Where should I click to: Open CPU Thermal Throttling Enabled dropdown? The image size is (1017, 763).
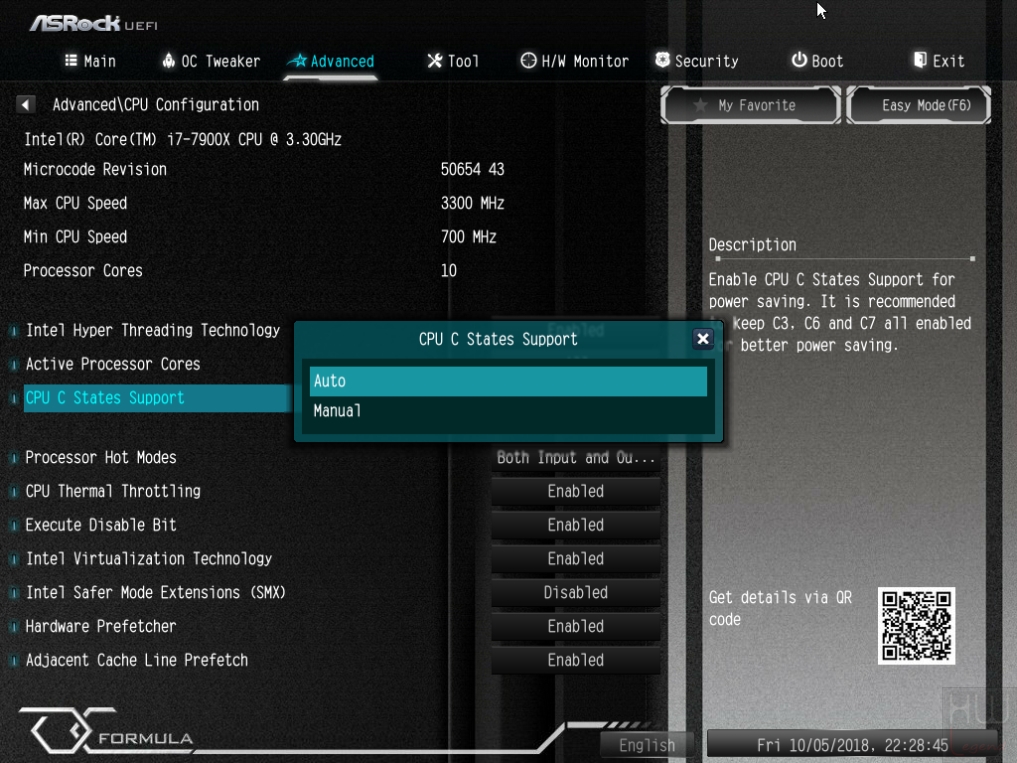pyautogui.click(x=575, y=491)
